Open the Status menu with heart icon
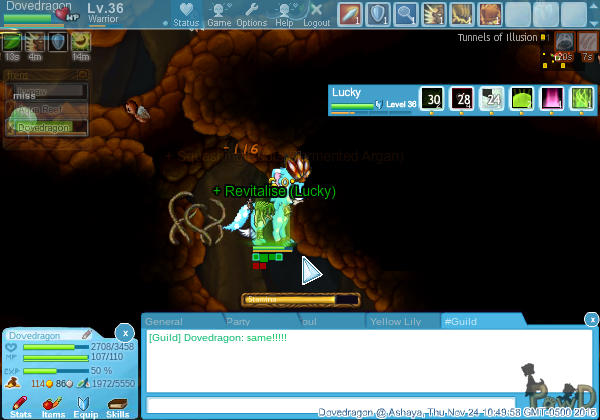The width and height of the screenshot is (600, 420). tap(185, 14)
